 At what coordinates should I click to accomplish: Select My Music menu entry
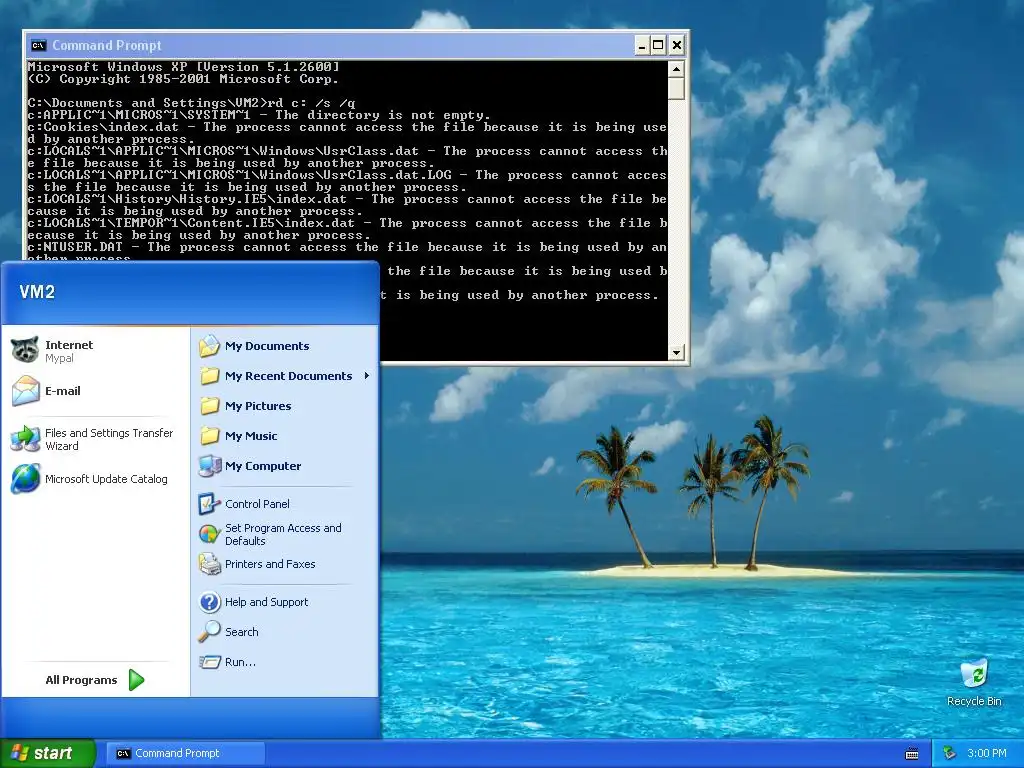[285, 436]
